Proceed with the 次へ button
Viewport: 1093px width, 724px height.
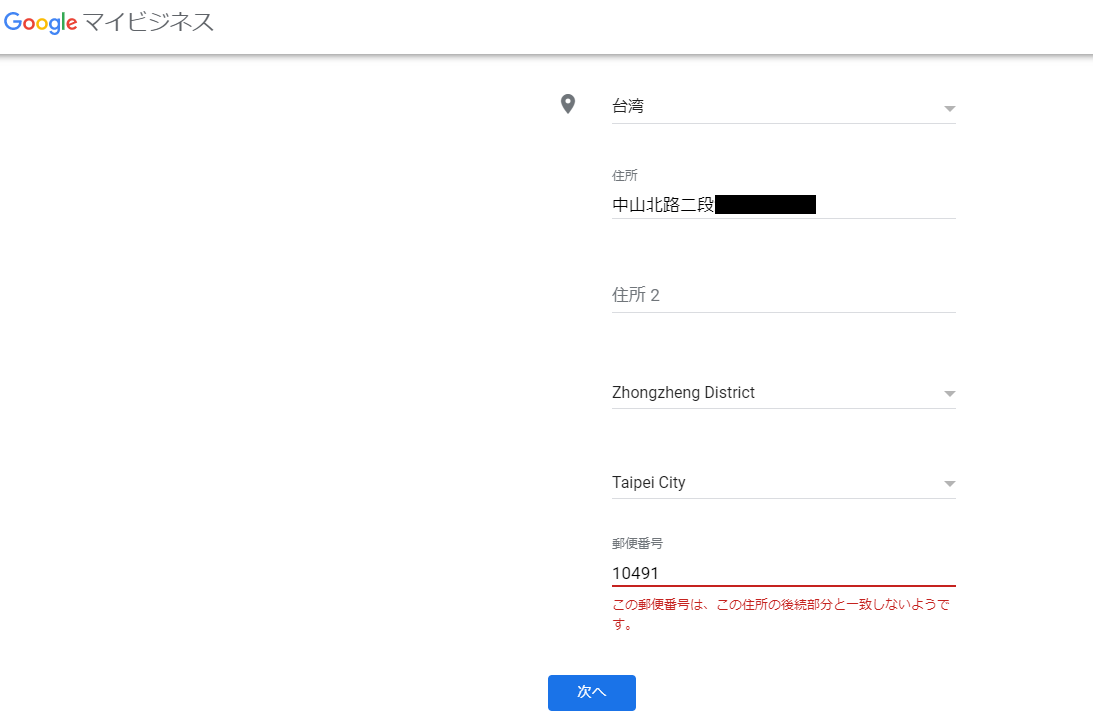pos(592,693)
